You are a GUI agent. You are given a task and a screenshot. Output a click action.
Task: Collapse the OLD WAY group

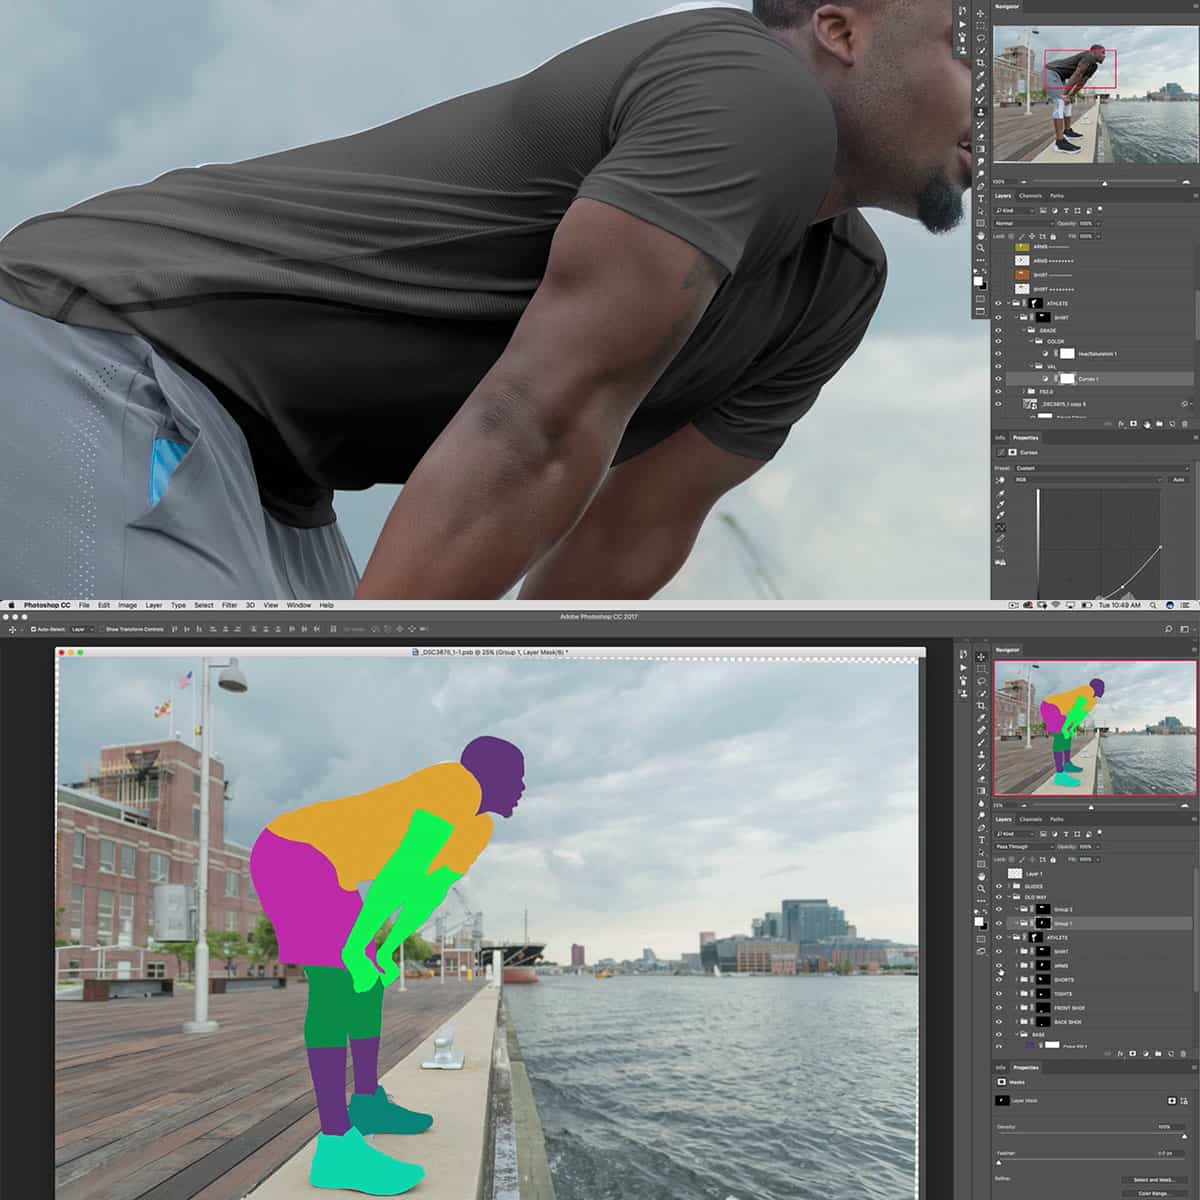click(1011, 897)
